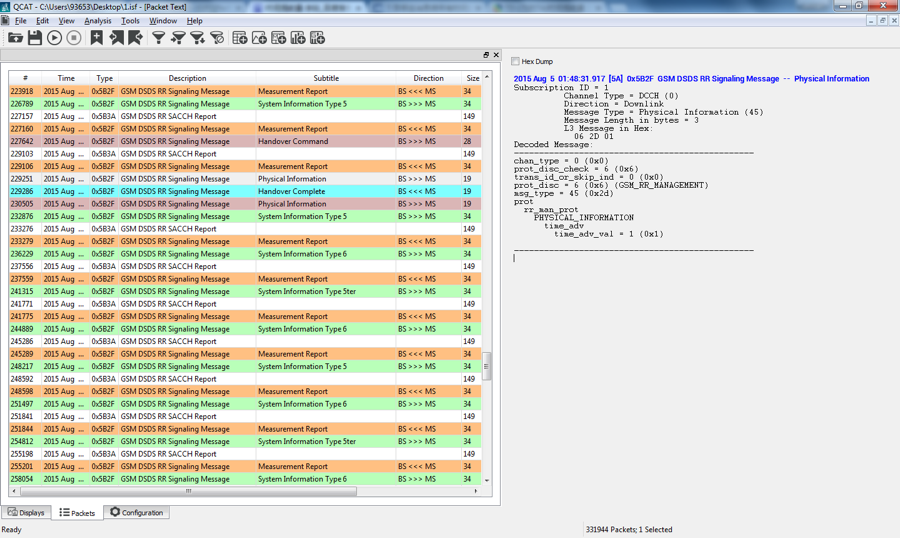Switch to the Configuration tab
900x538 pixels.
point(137,512)
